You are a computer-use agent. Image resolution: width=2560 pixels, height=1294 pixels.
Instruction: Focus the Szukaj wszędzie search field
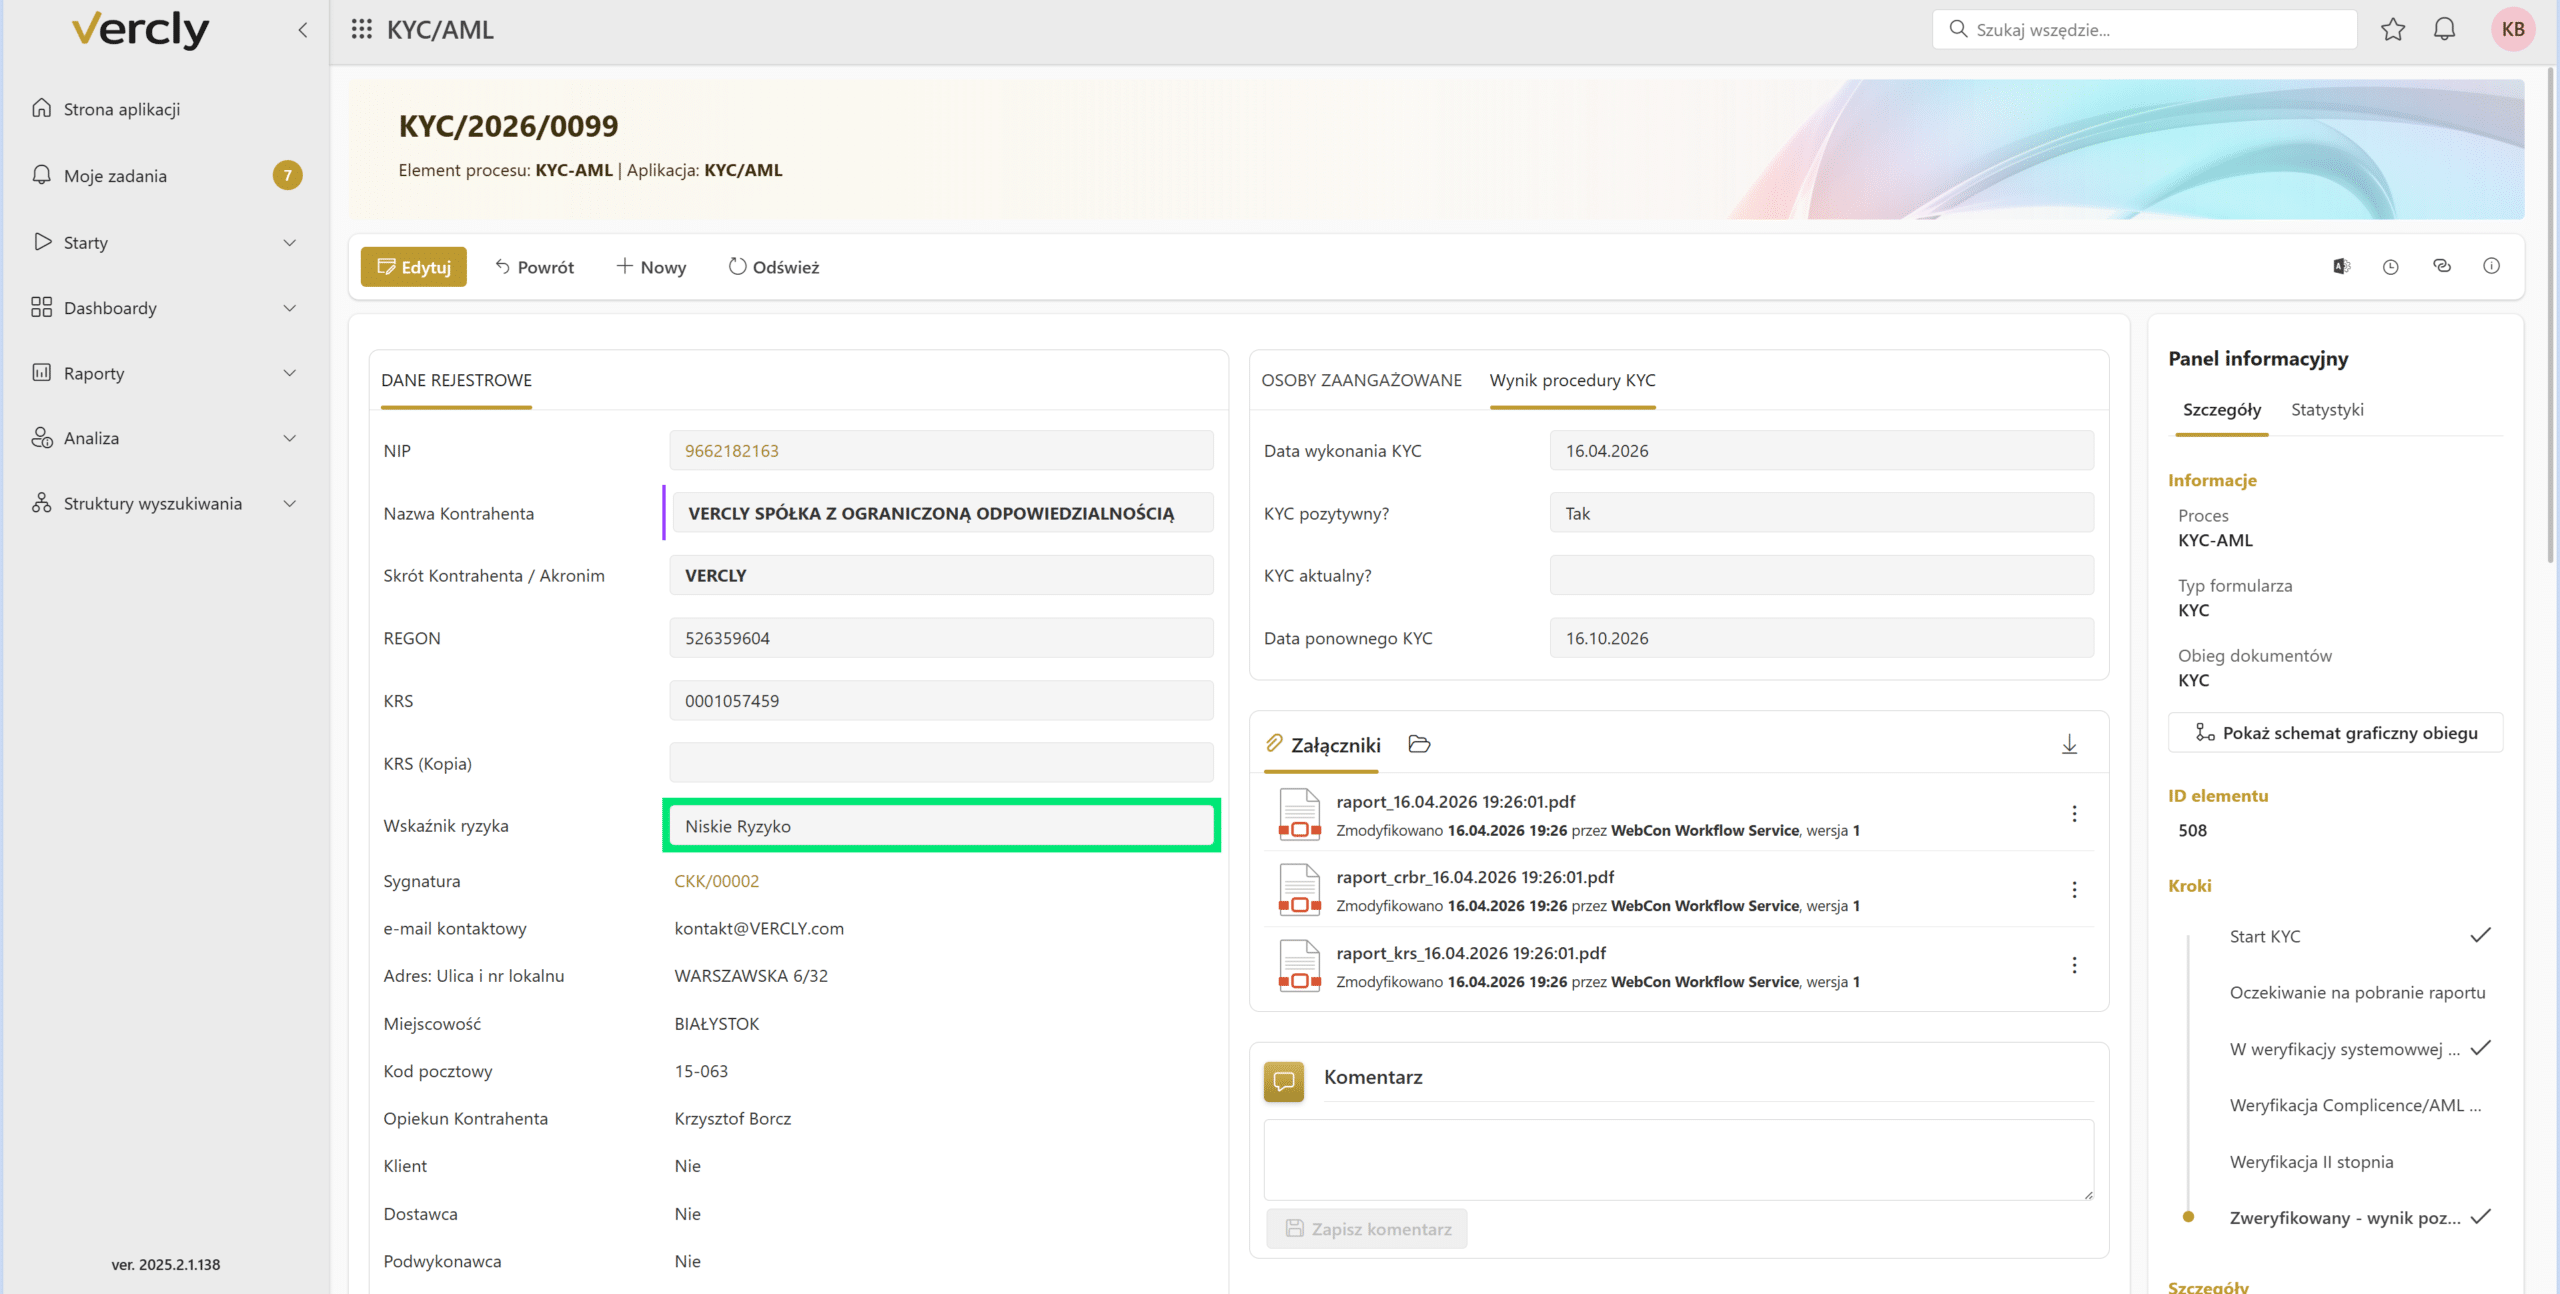click(x=2144, y=30)
